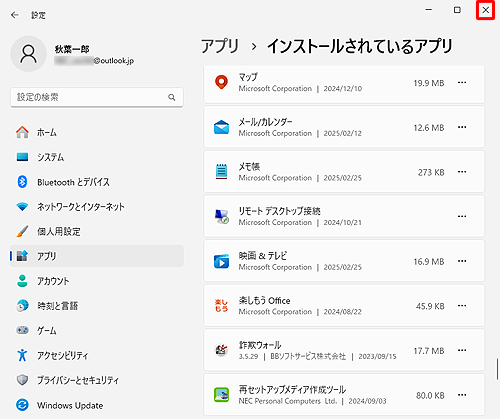Click BBソフトサービス株式会社 publisher text
The height and width of the screenshot is (419, 500).
click(308, 356)
